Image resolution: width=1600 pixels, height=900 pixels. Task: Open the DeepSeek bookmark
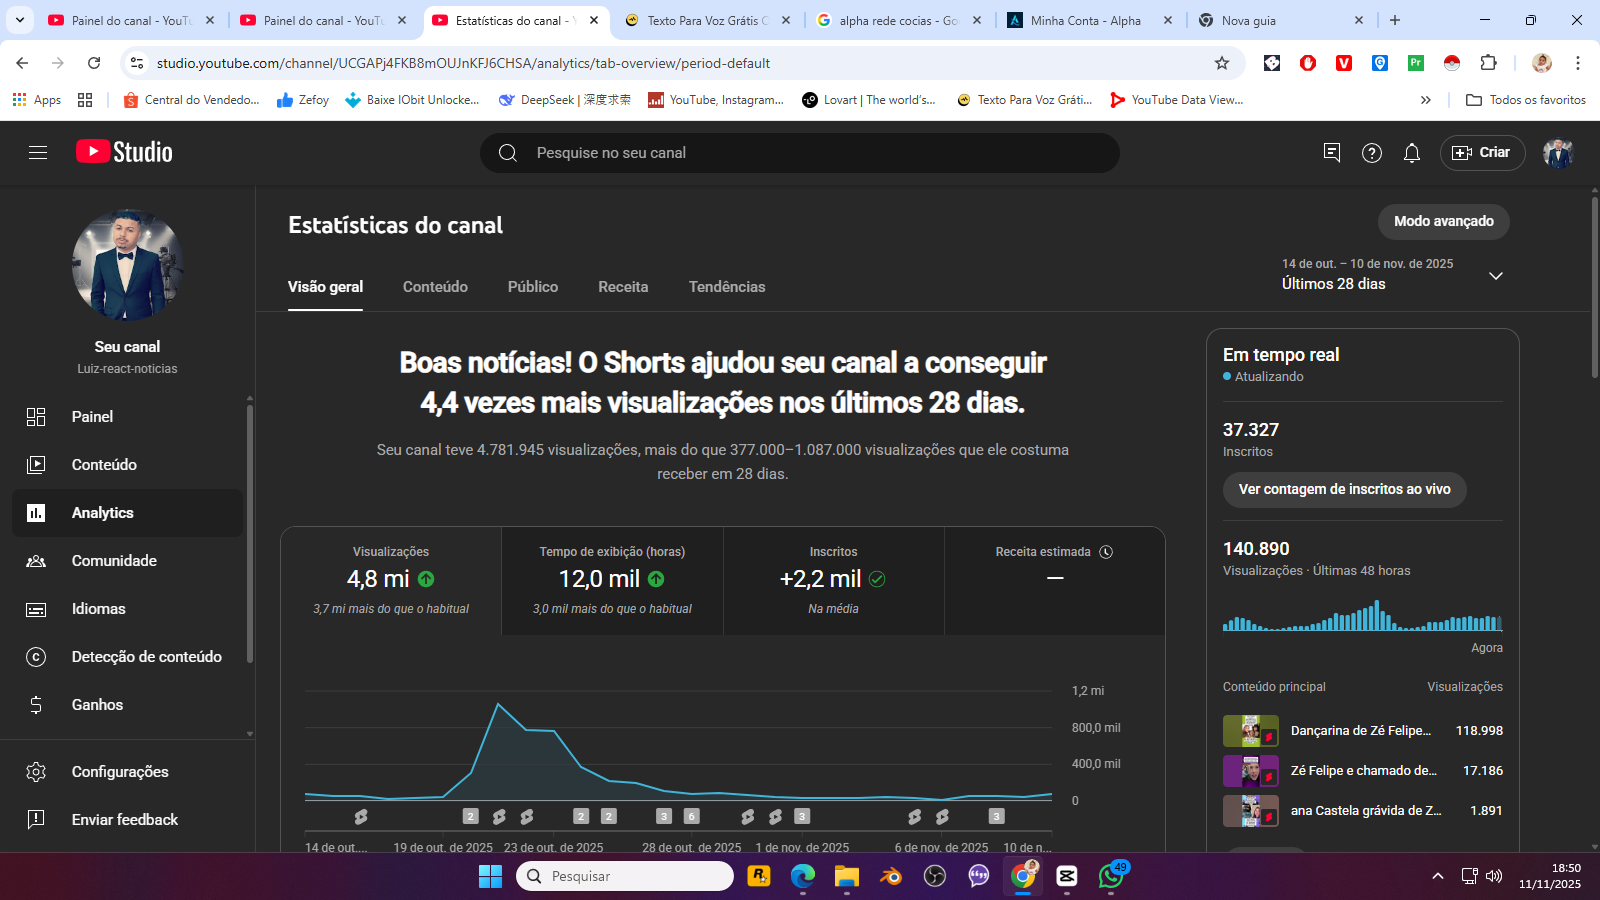[x=565, y=100]
